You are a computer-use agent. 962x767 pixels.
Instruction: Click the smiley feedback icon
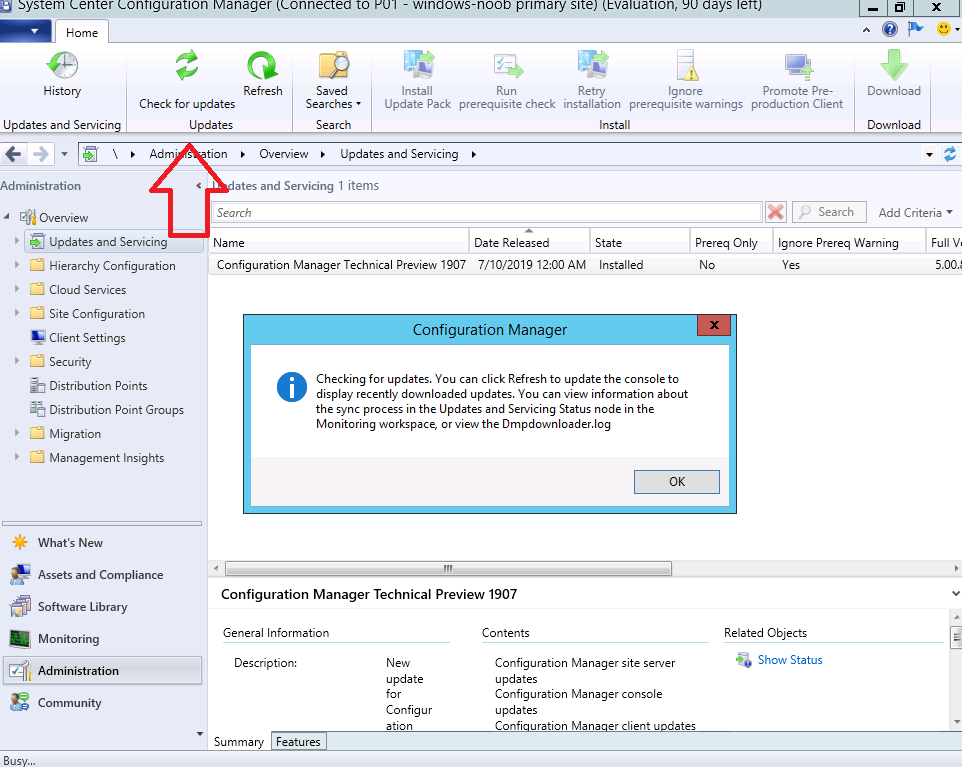[944, 29]
